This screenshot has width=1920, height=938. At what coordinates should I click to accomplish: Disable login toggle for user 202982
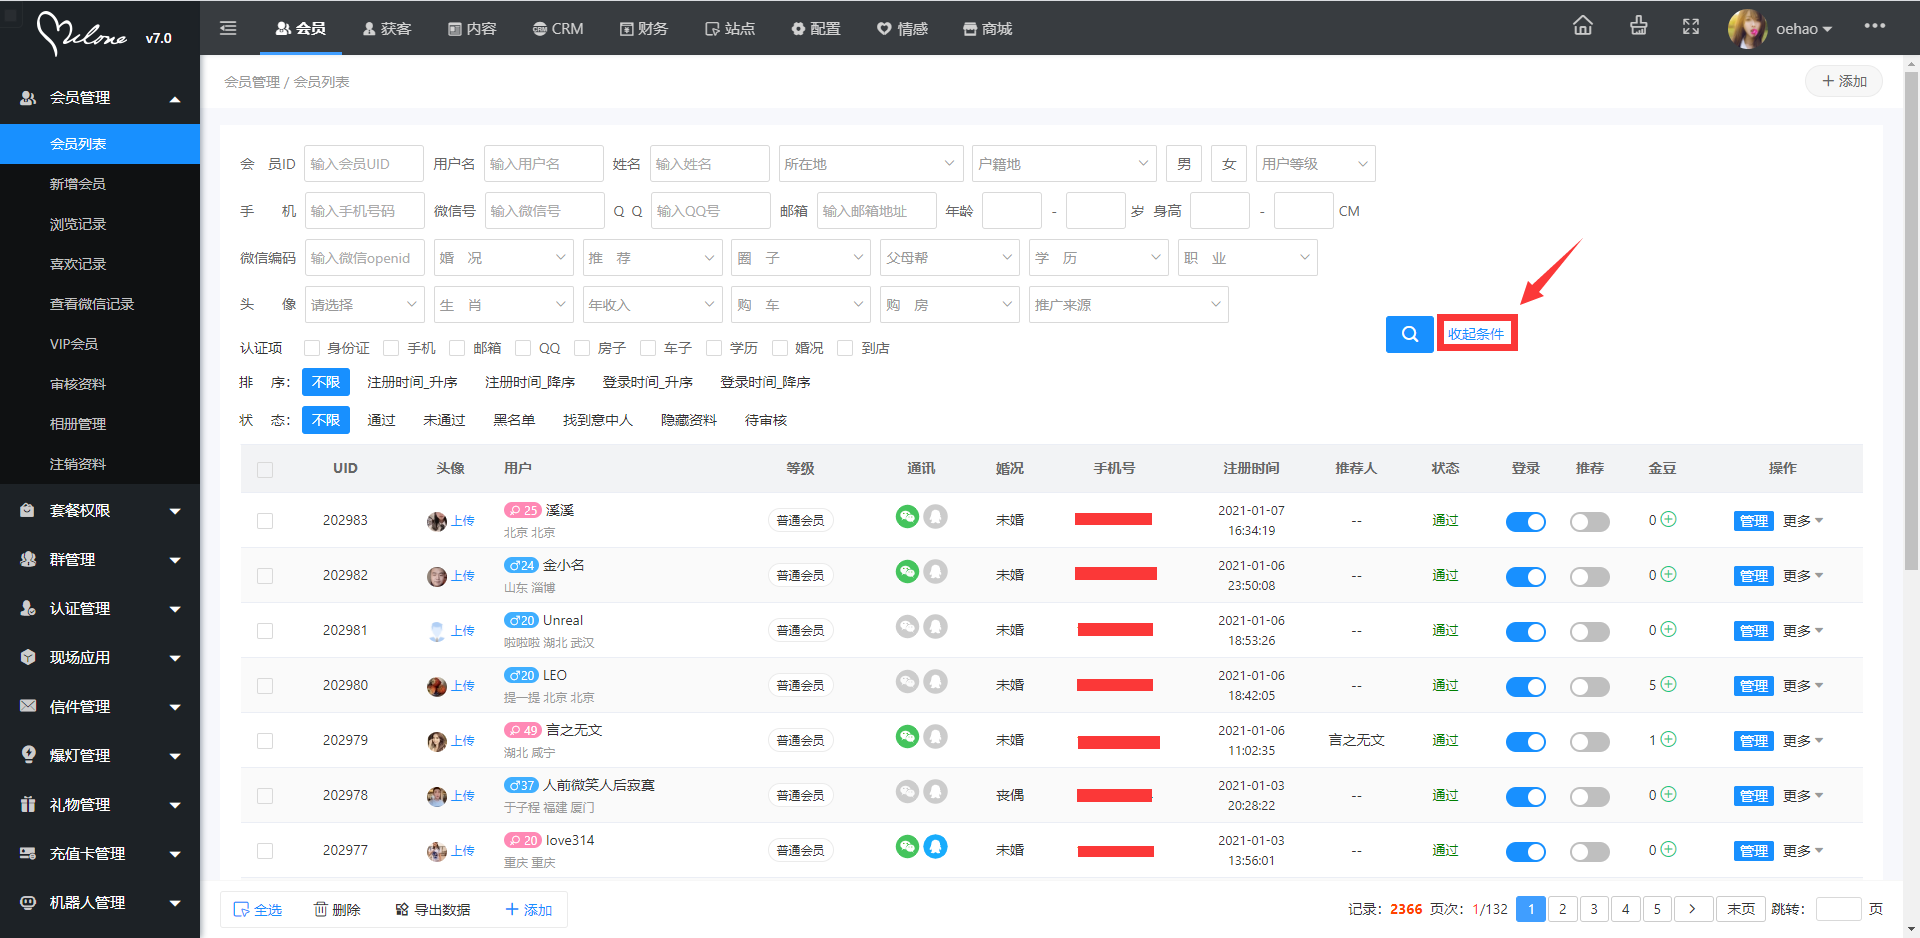1525,576
